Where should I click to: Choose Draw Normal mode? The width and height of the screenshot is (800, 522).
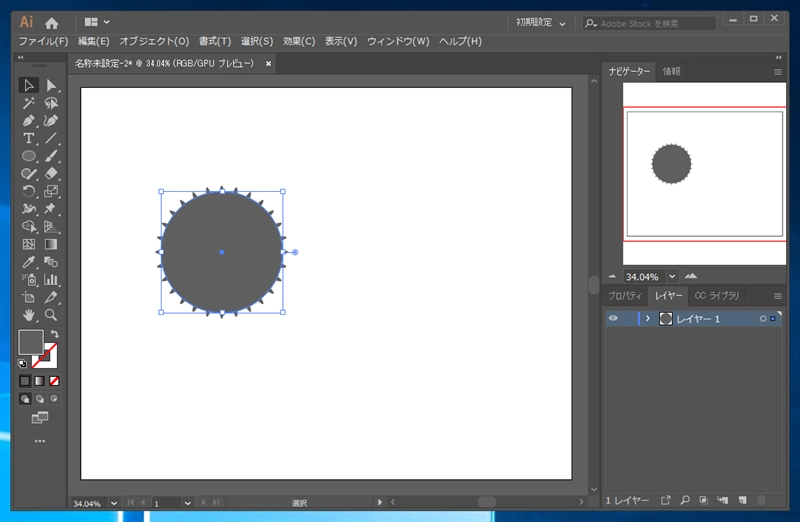coord(24,399)
